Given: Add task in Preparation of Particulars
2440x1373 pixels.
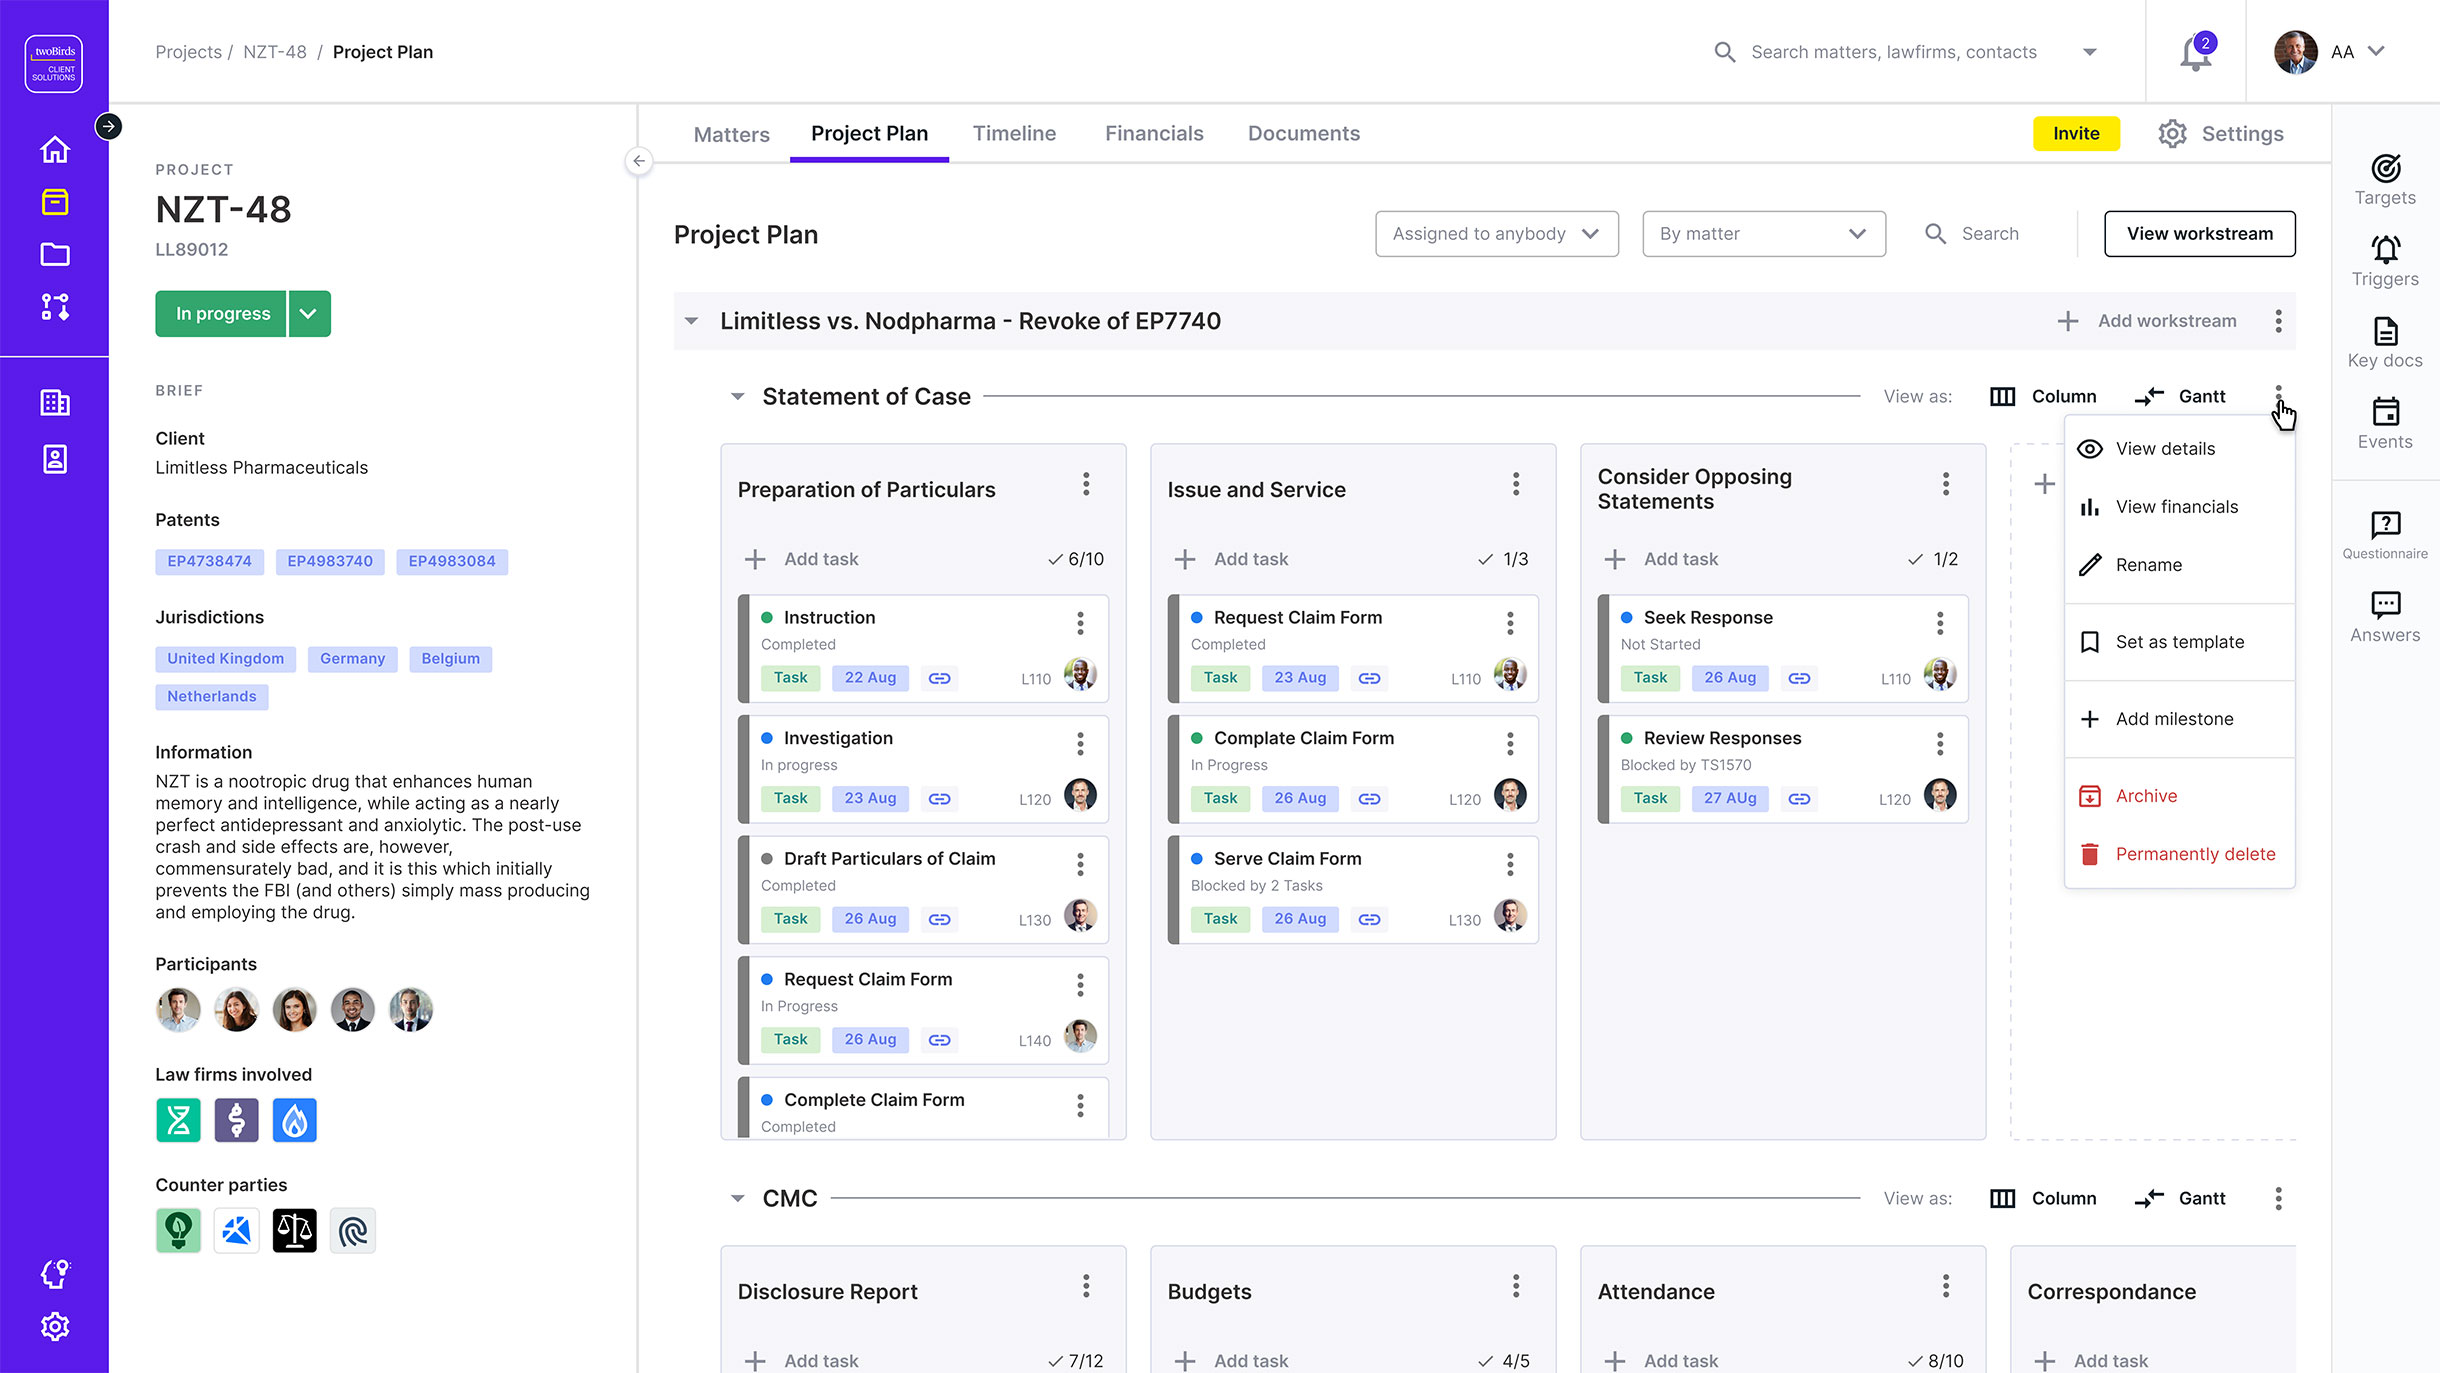Looking at the screenshot, I should tap(802, 559).
